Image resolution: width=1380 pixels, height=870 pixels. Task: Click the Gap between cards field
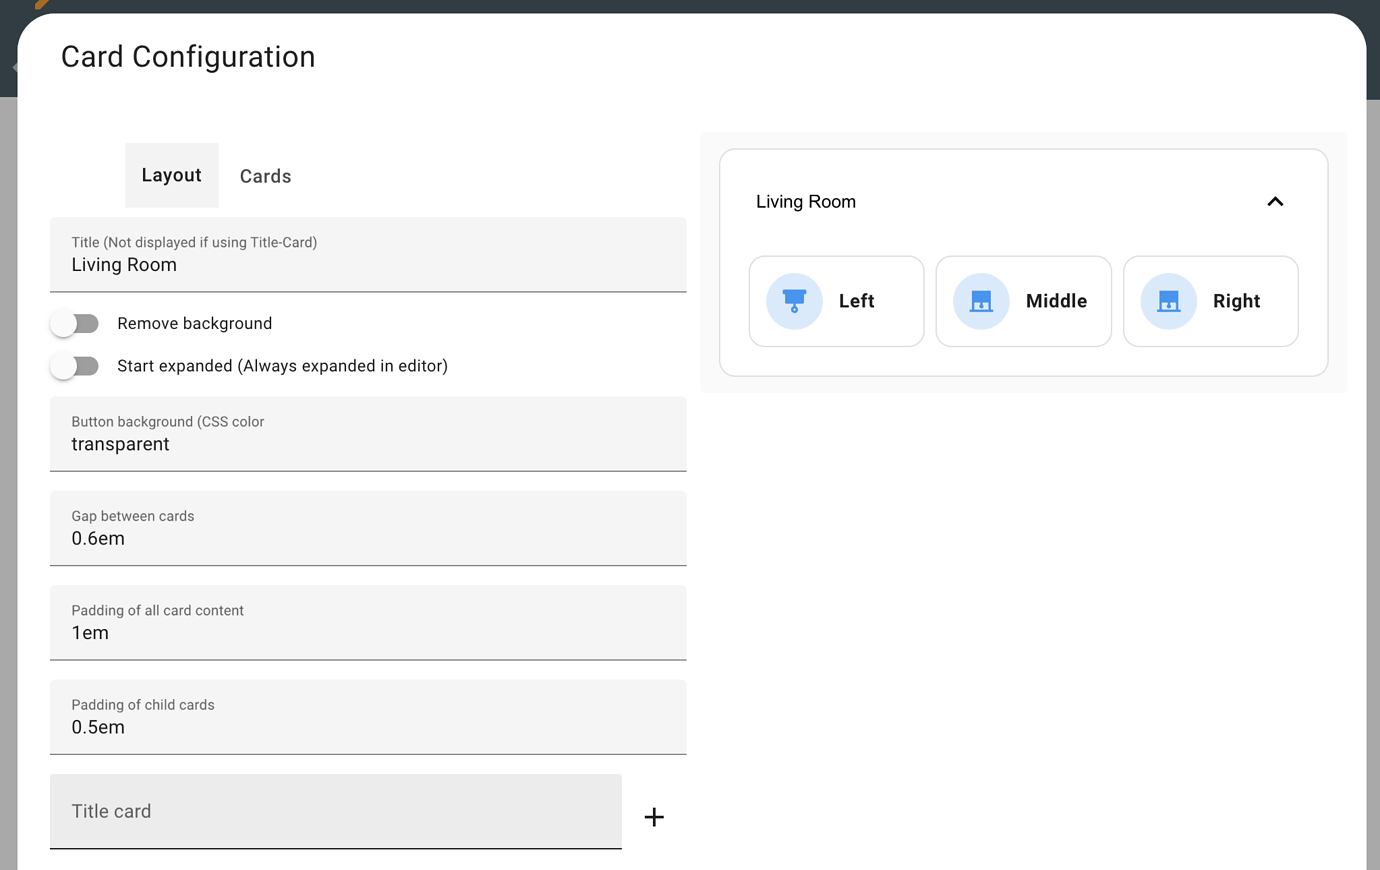click(x=367, y=538)
